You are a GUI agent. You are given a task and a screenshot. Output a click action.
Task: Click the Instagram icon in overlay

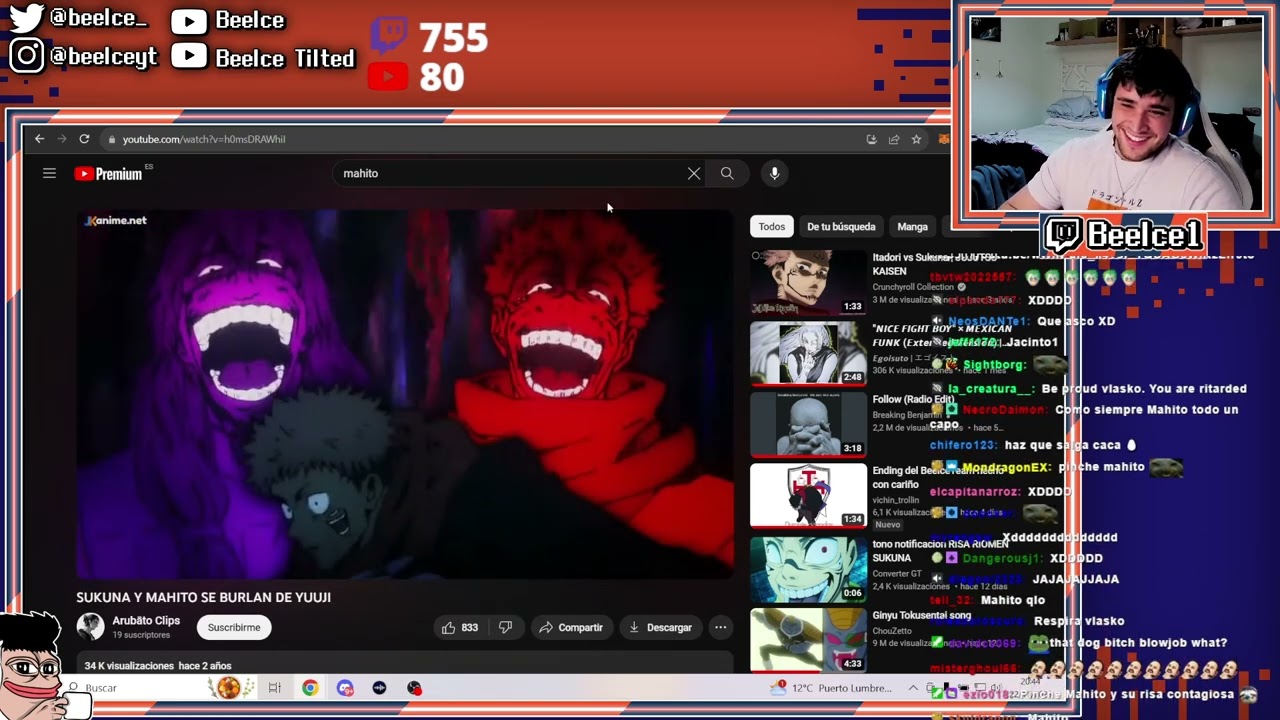[x=26, y=56]
